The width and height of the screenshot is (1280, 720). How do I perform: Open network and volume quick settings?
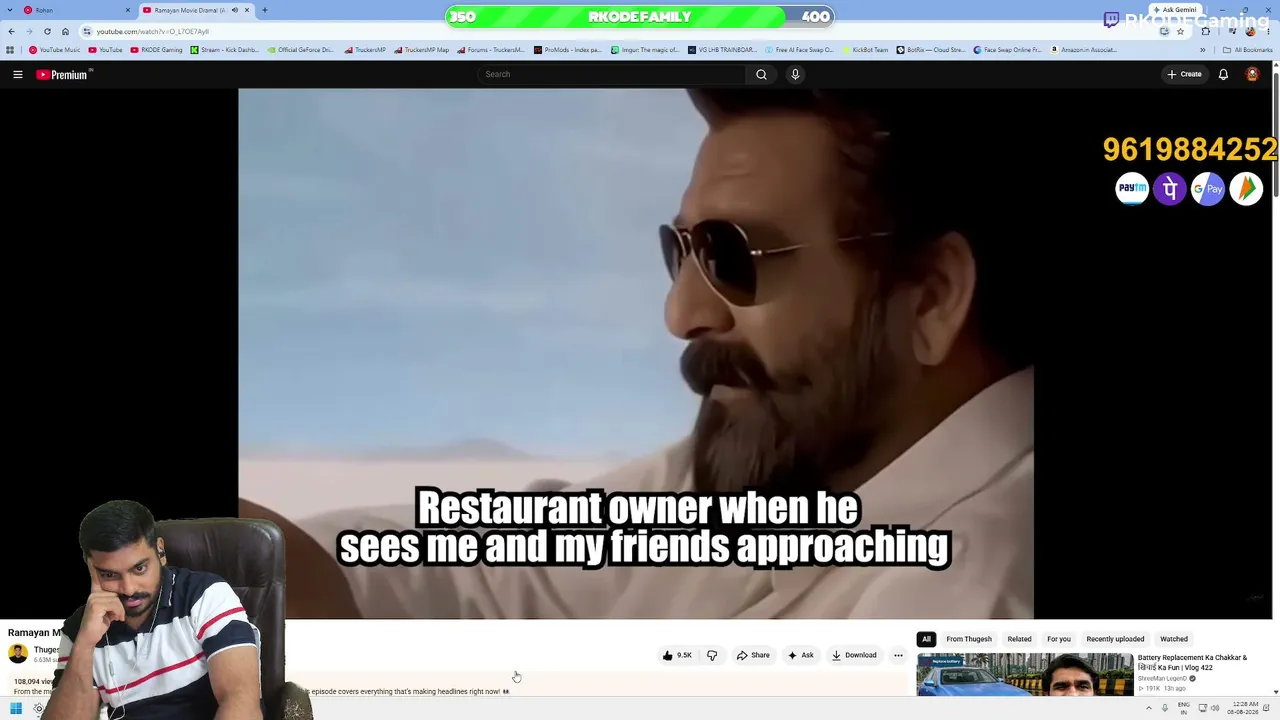(x=1207, y=709)
